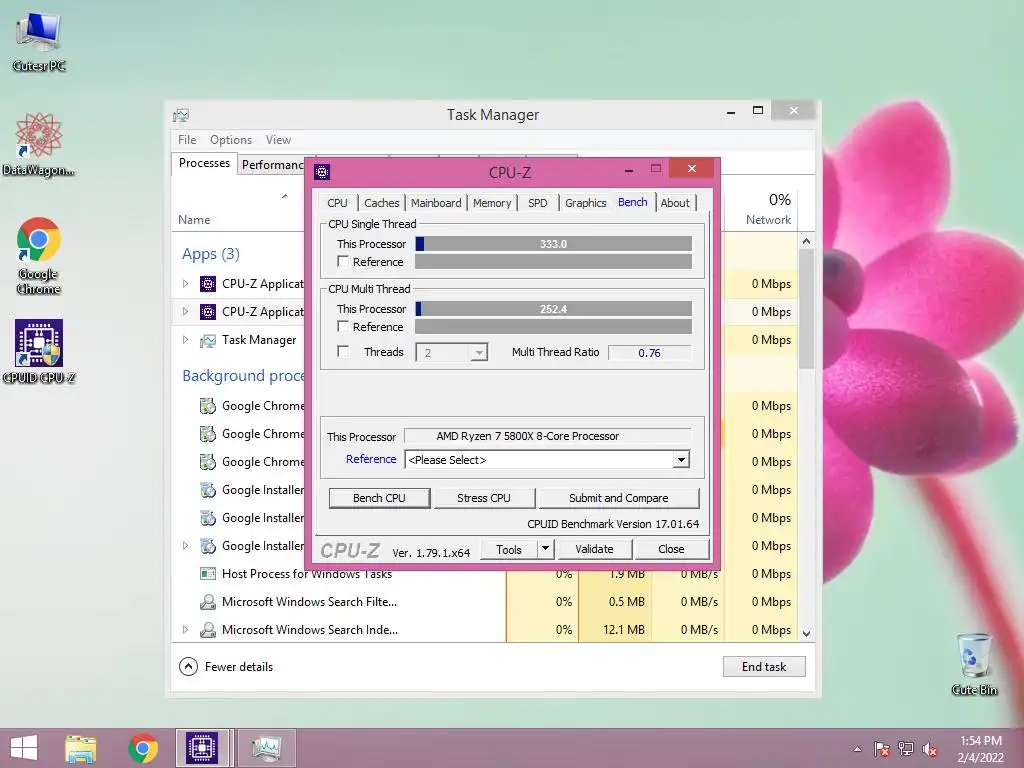The image size is (1024, 768).
Task: Click Single Thread score bar 333.0
Action: point(553,244)
